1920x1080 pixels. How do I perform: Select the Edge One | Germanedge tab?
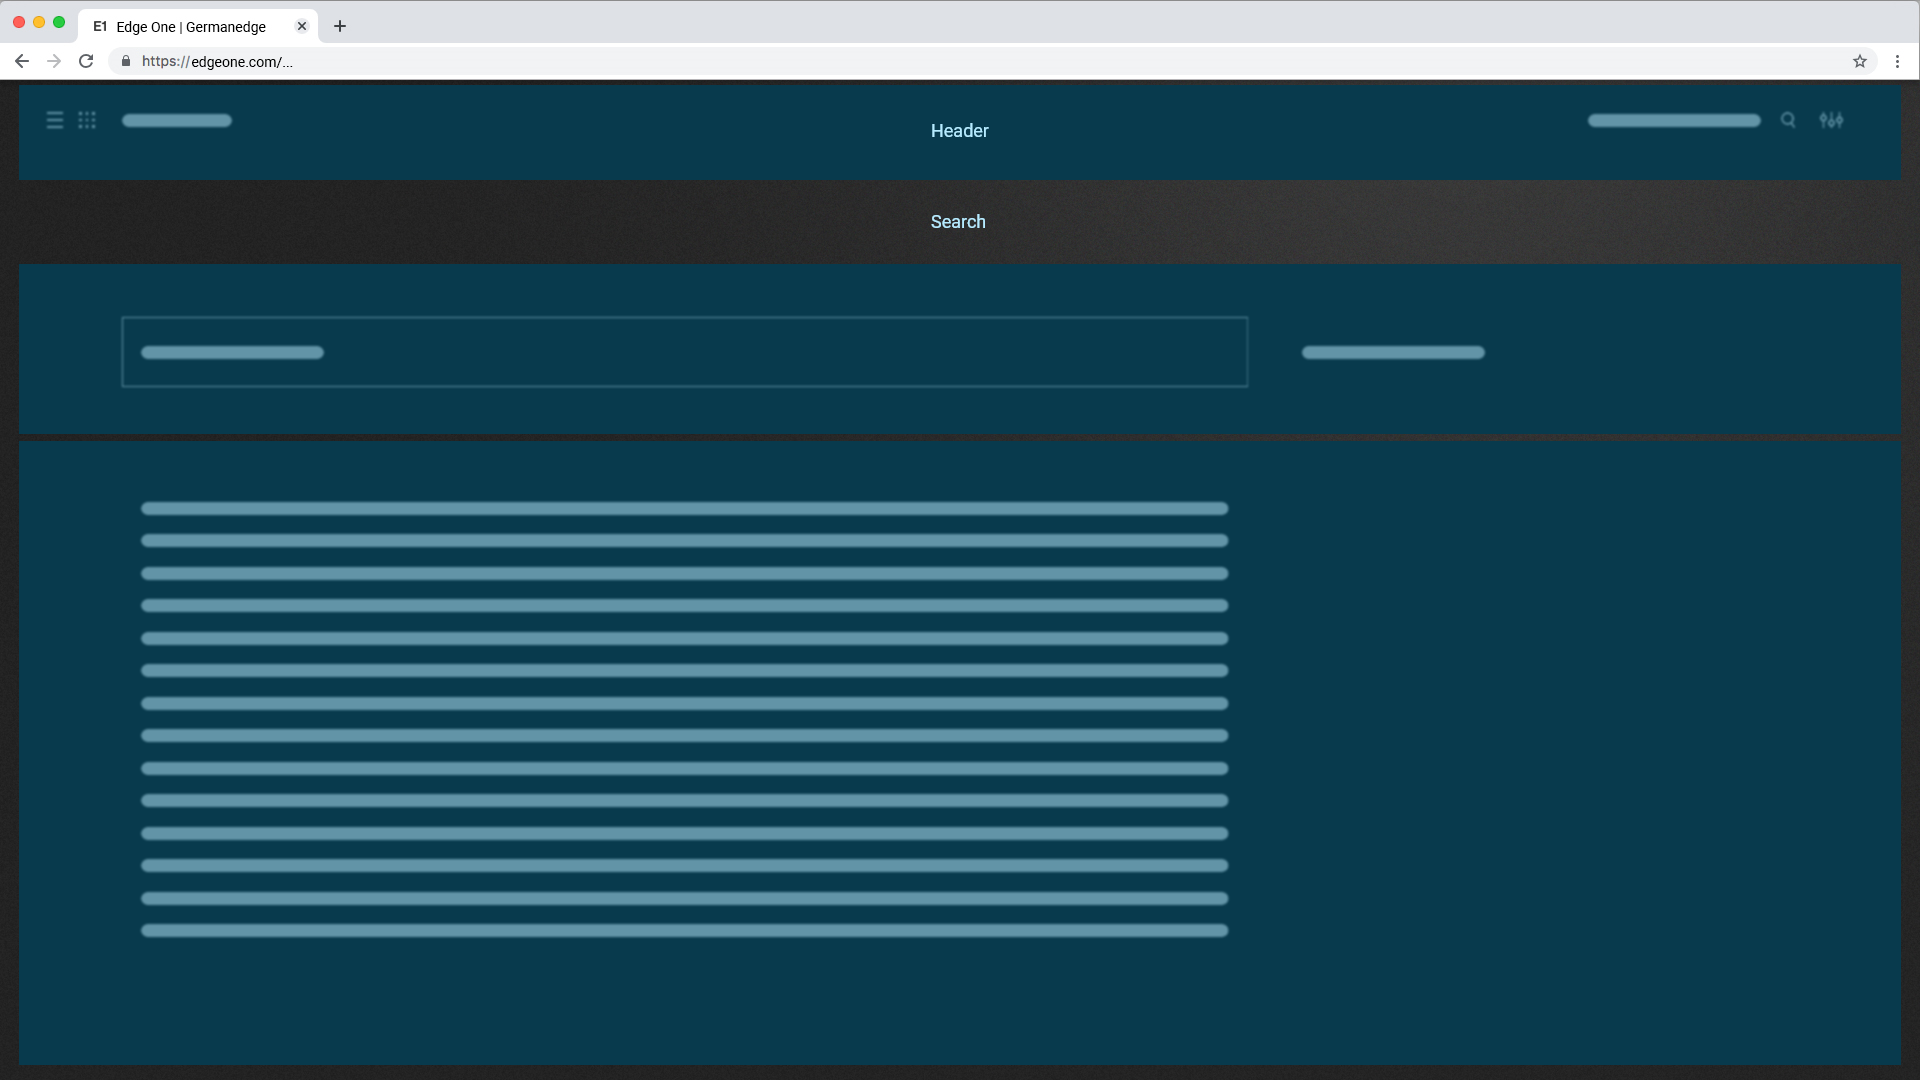point(190,27)
